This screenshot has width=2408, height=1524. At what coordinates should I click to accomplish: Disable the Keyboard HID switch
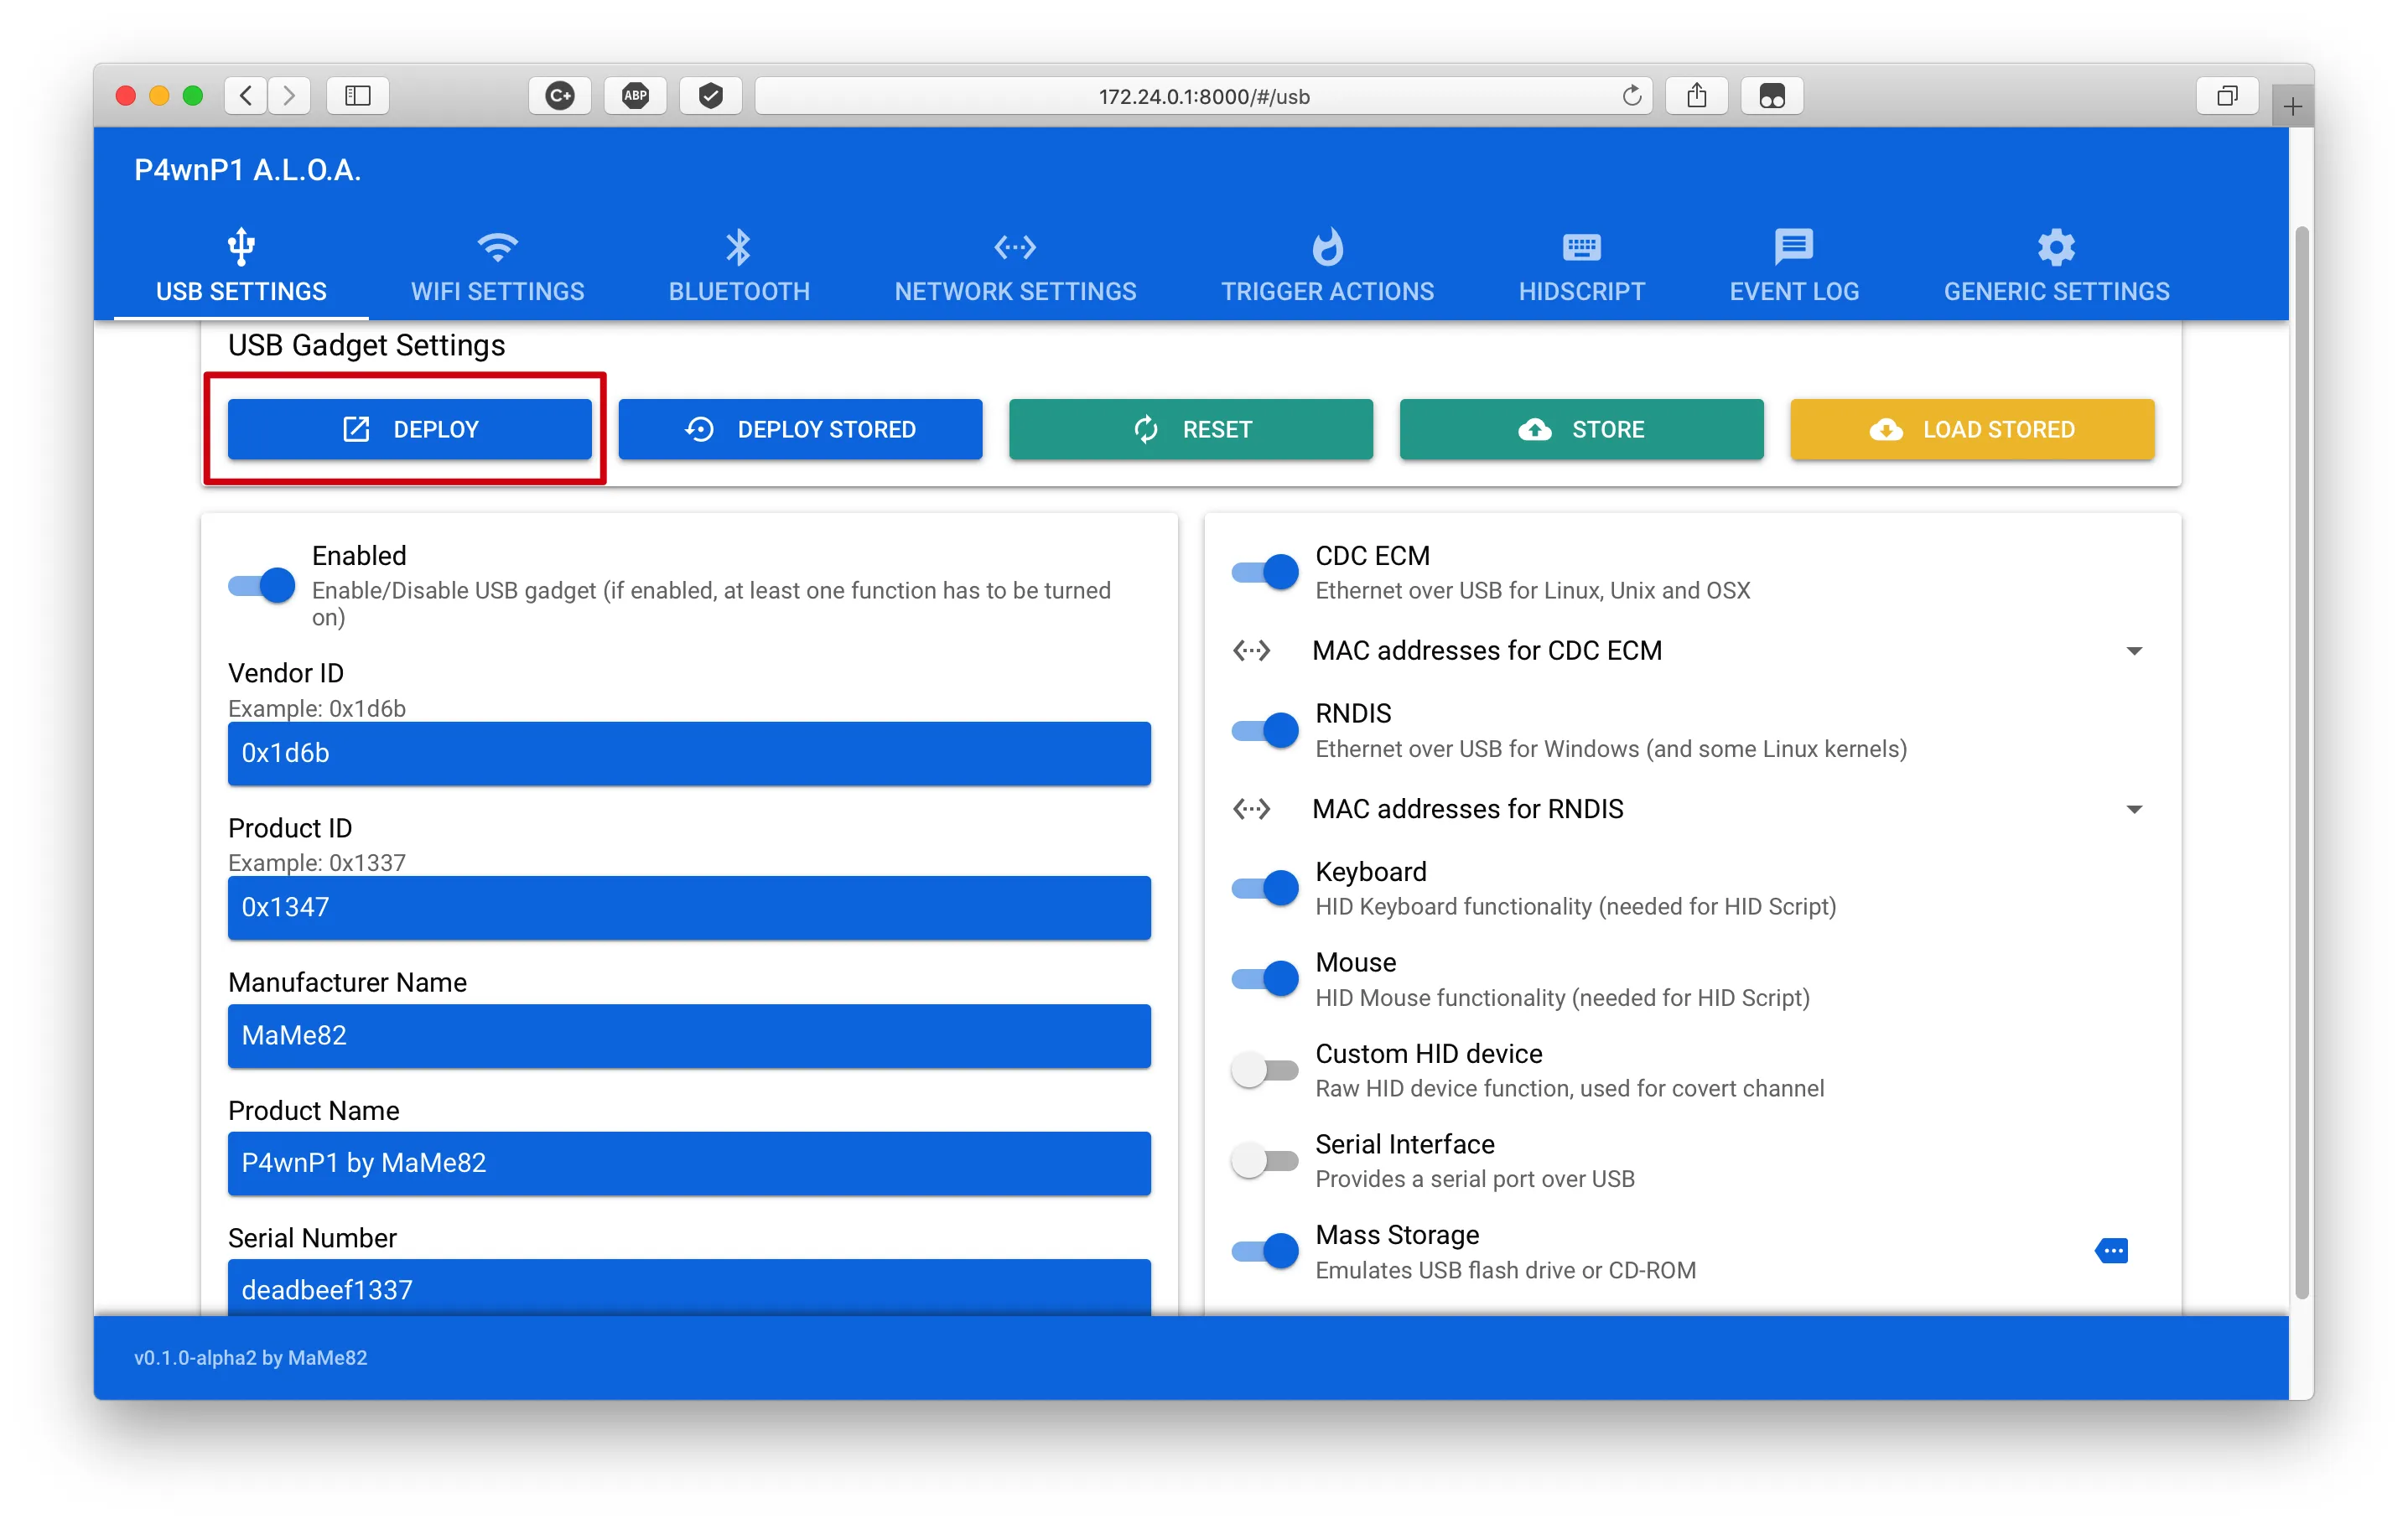pos(1265,888)
